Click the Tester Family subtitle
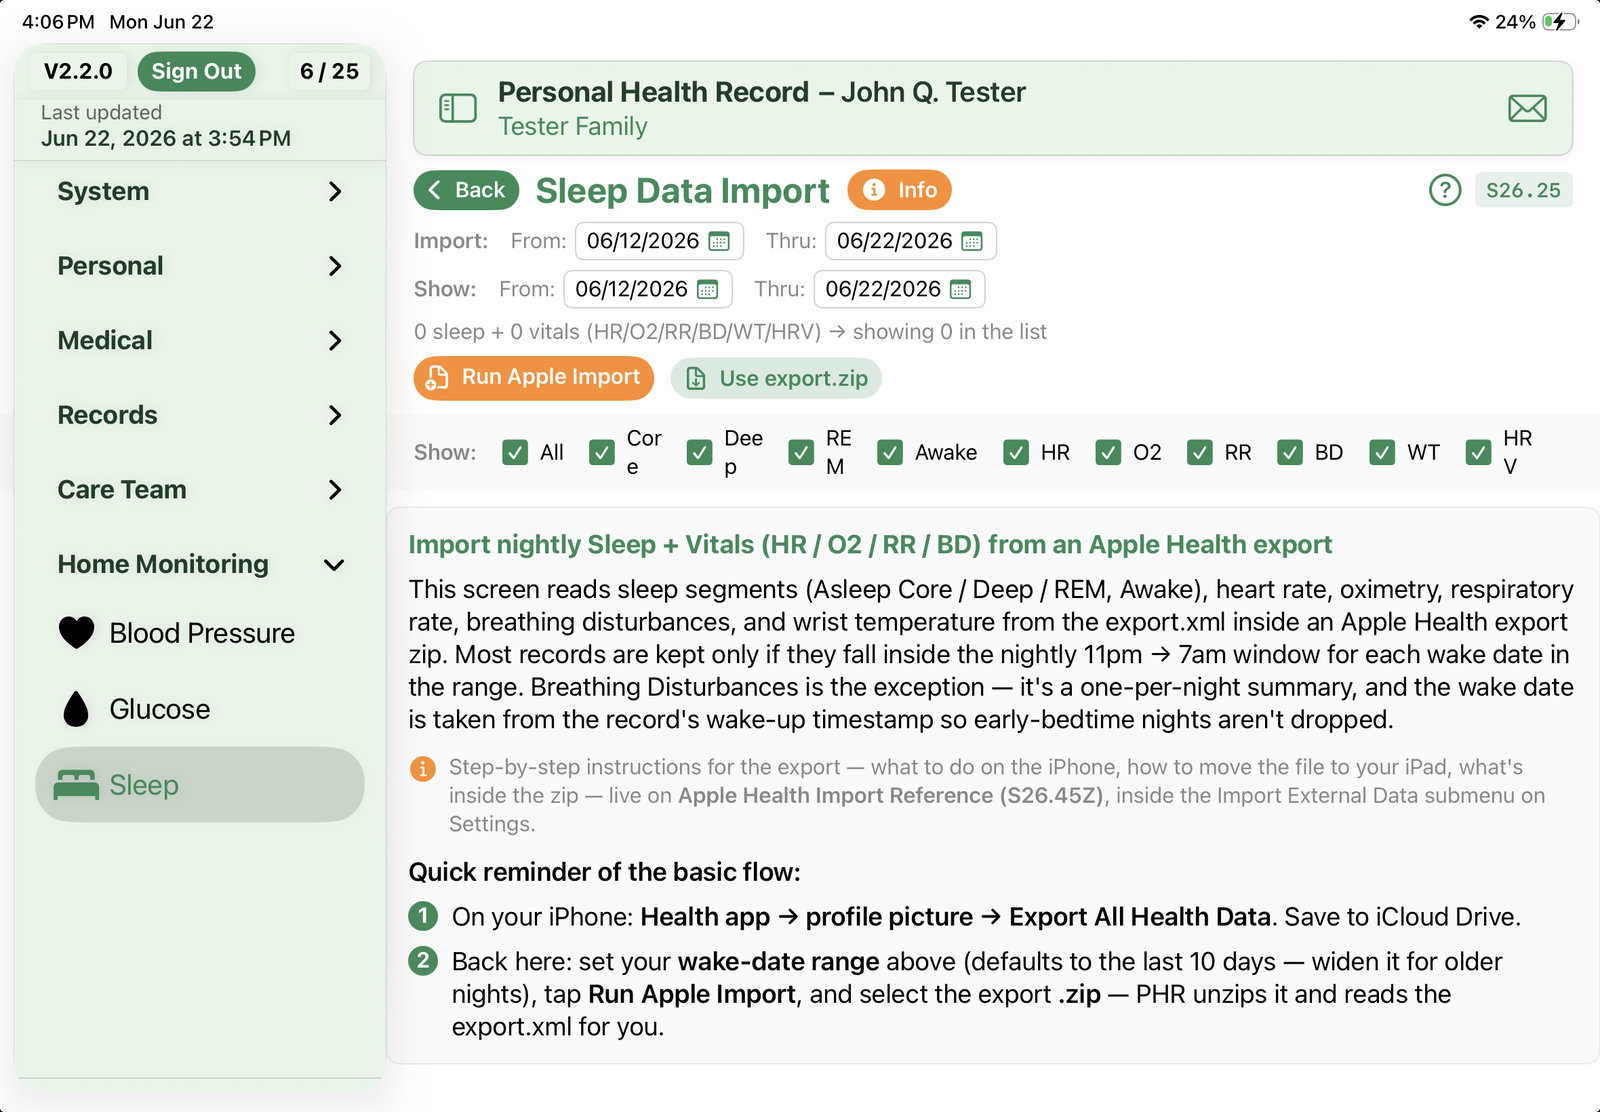Image resolution: width=1600 pixels, height=1112 pixels. coord(573,127)
